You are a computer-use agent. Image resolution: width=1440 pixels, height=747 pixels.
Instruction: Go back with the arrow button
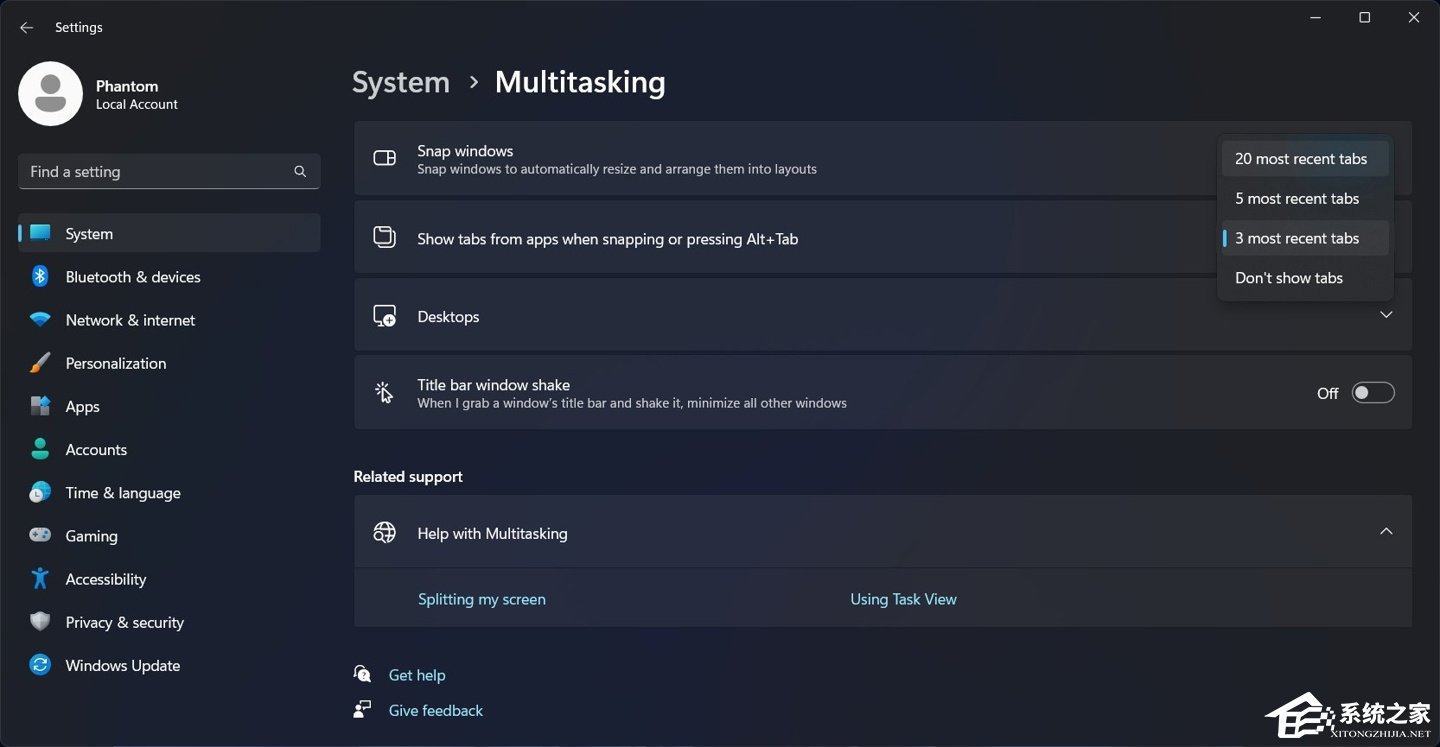point(27,28)
